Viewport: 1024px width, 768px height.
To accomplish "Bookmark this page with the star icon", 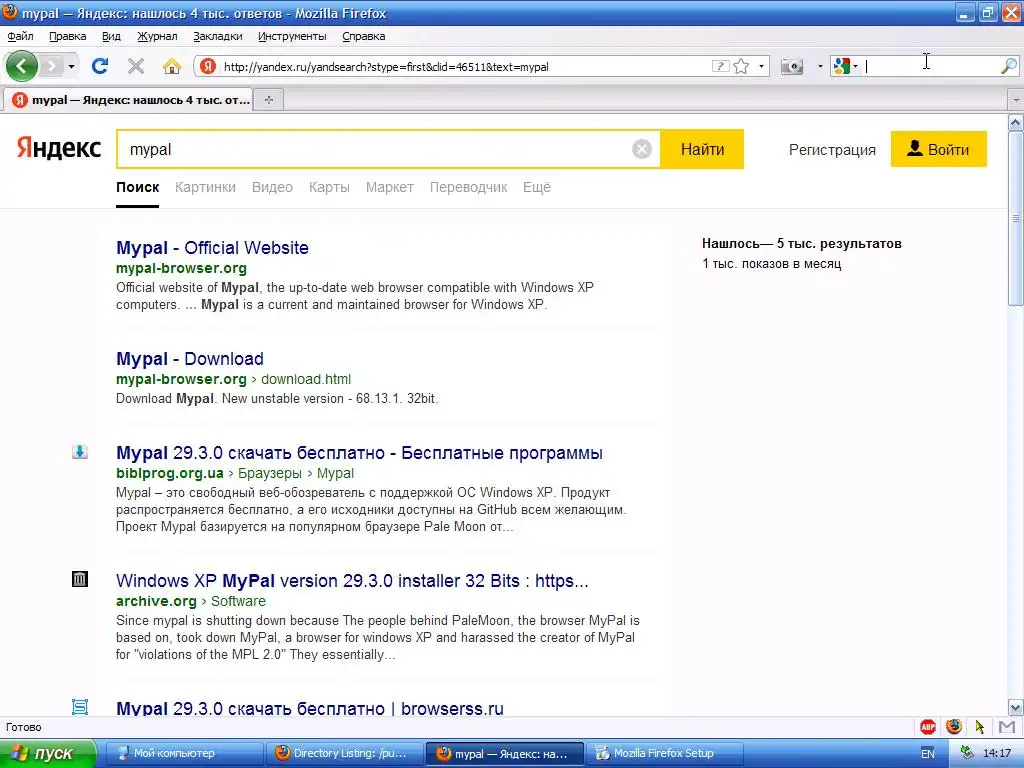I will point(741,66).
